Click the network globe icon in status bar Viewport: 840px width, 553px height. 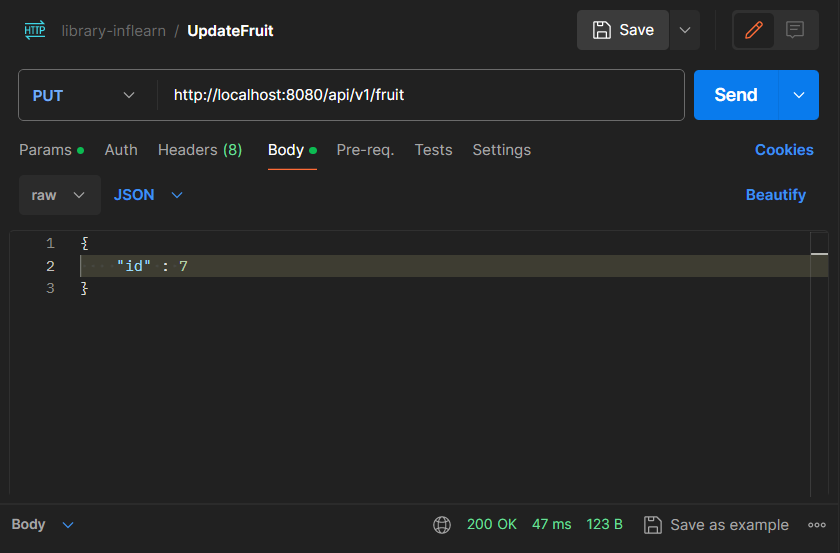pyautogui.click(x=442, y=525)
